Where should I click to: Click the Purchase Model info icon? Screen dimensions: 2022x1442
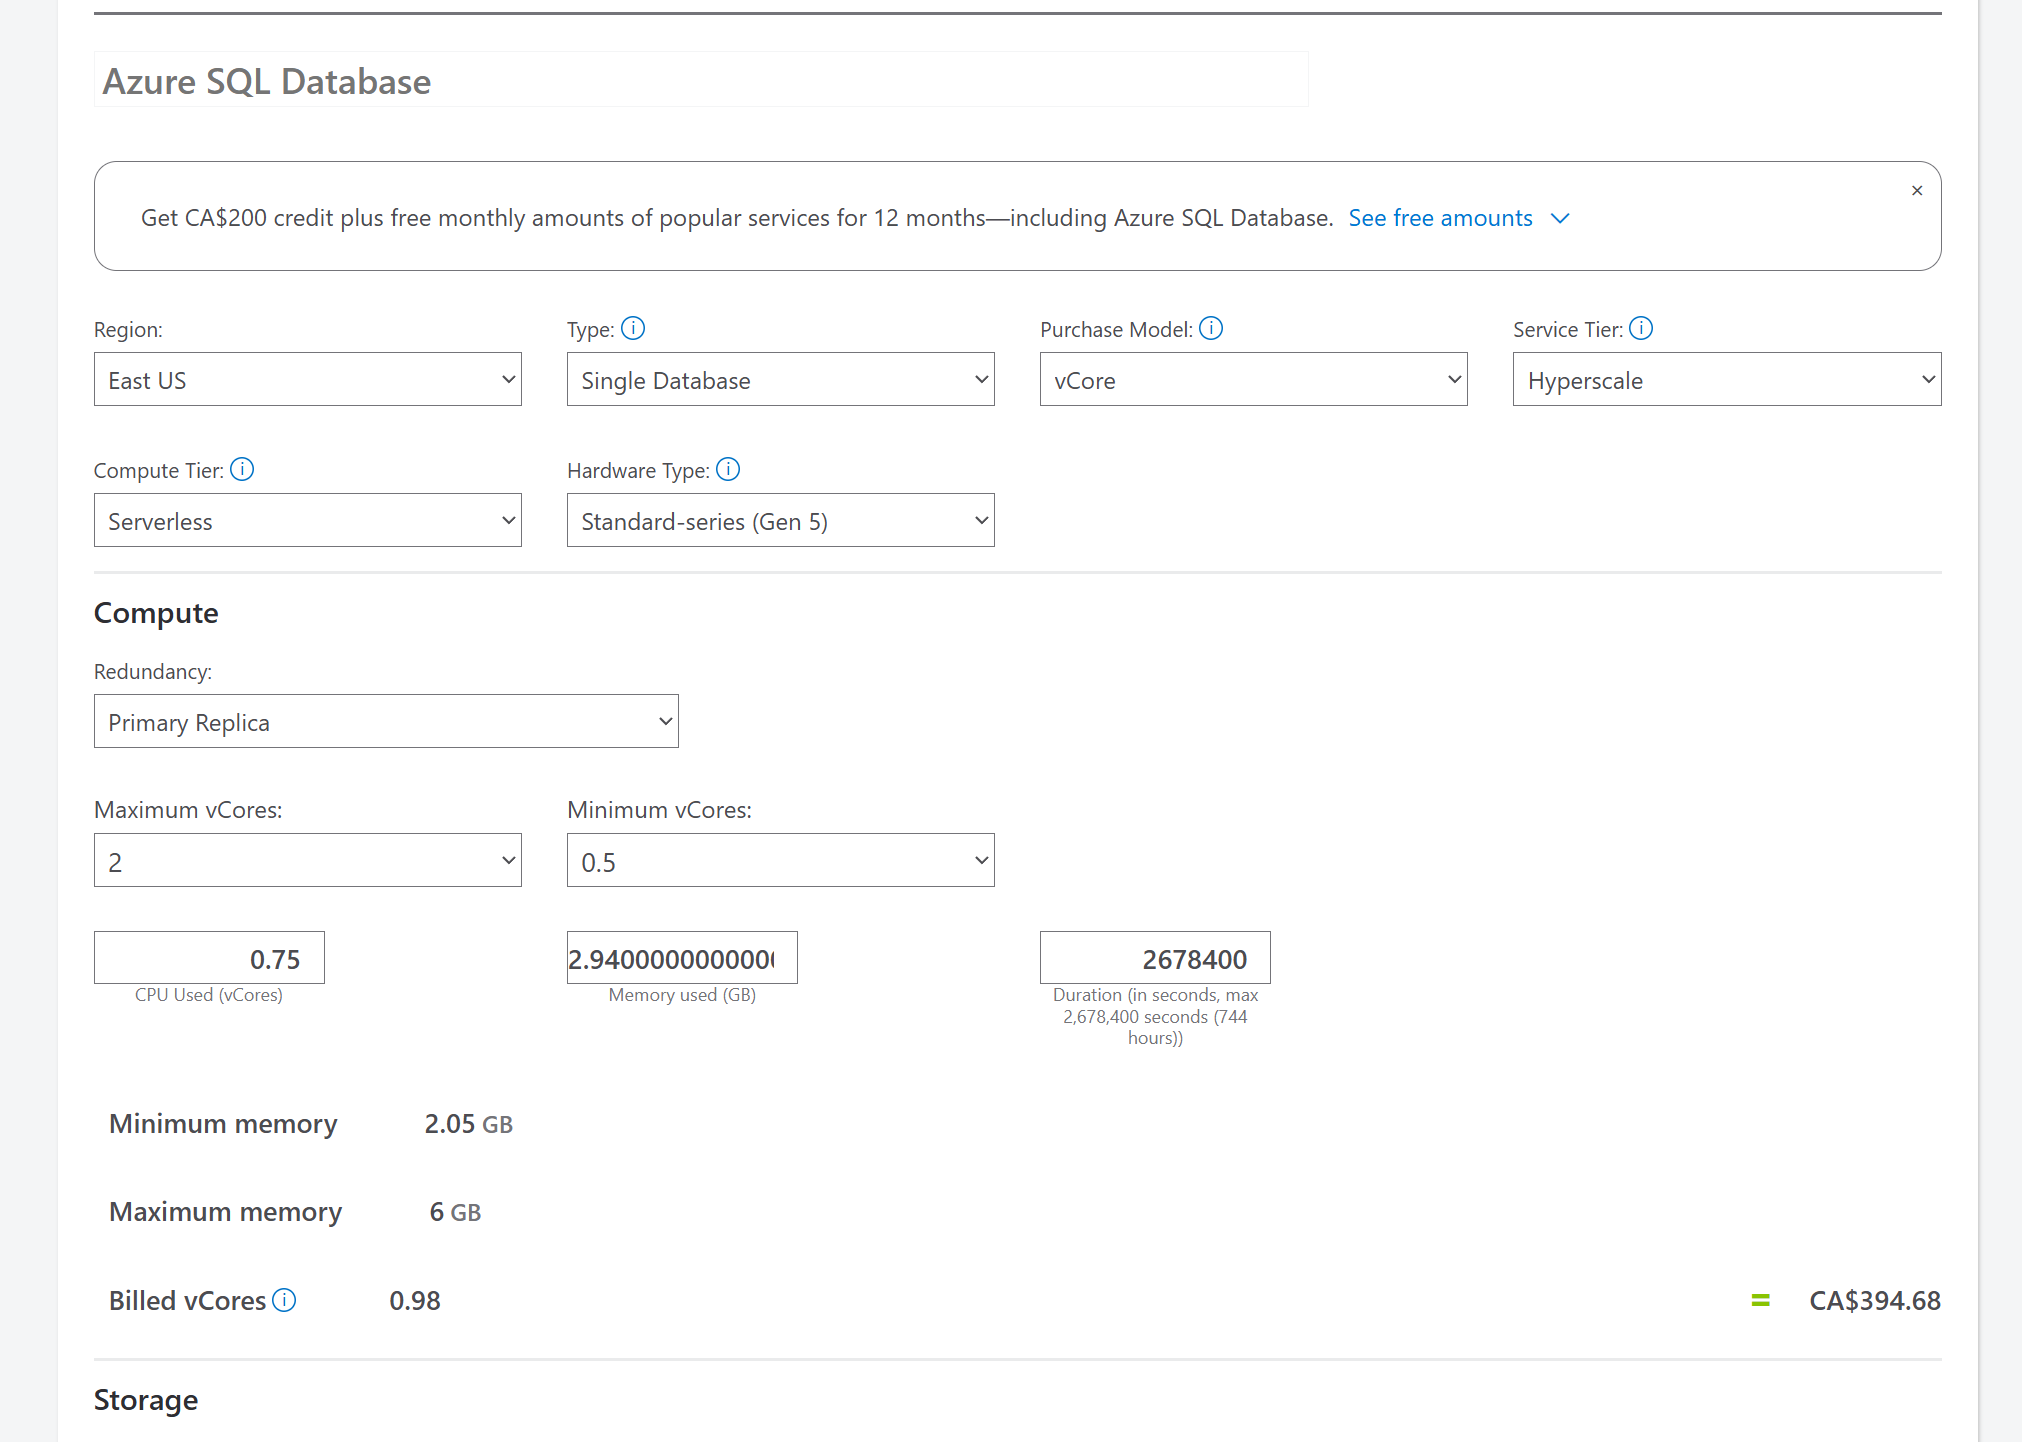[x=1211, y=328]
